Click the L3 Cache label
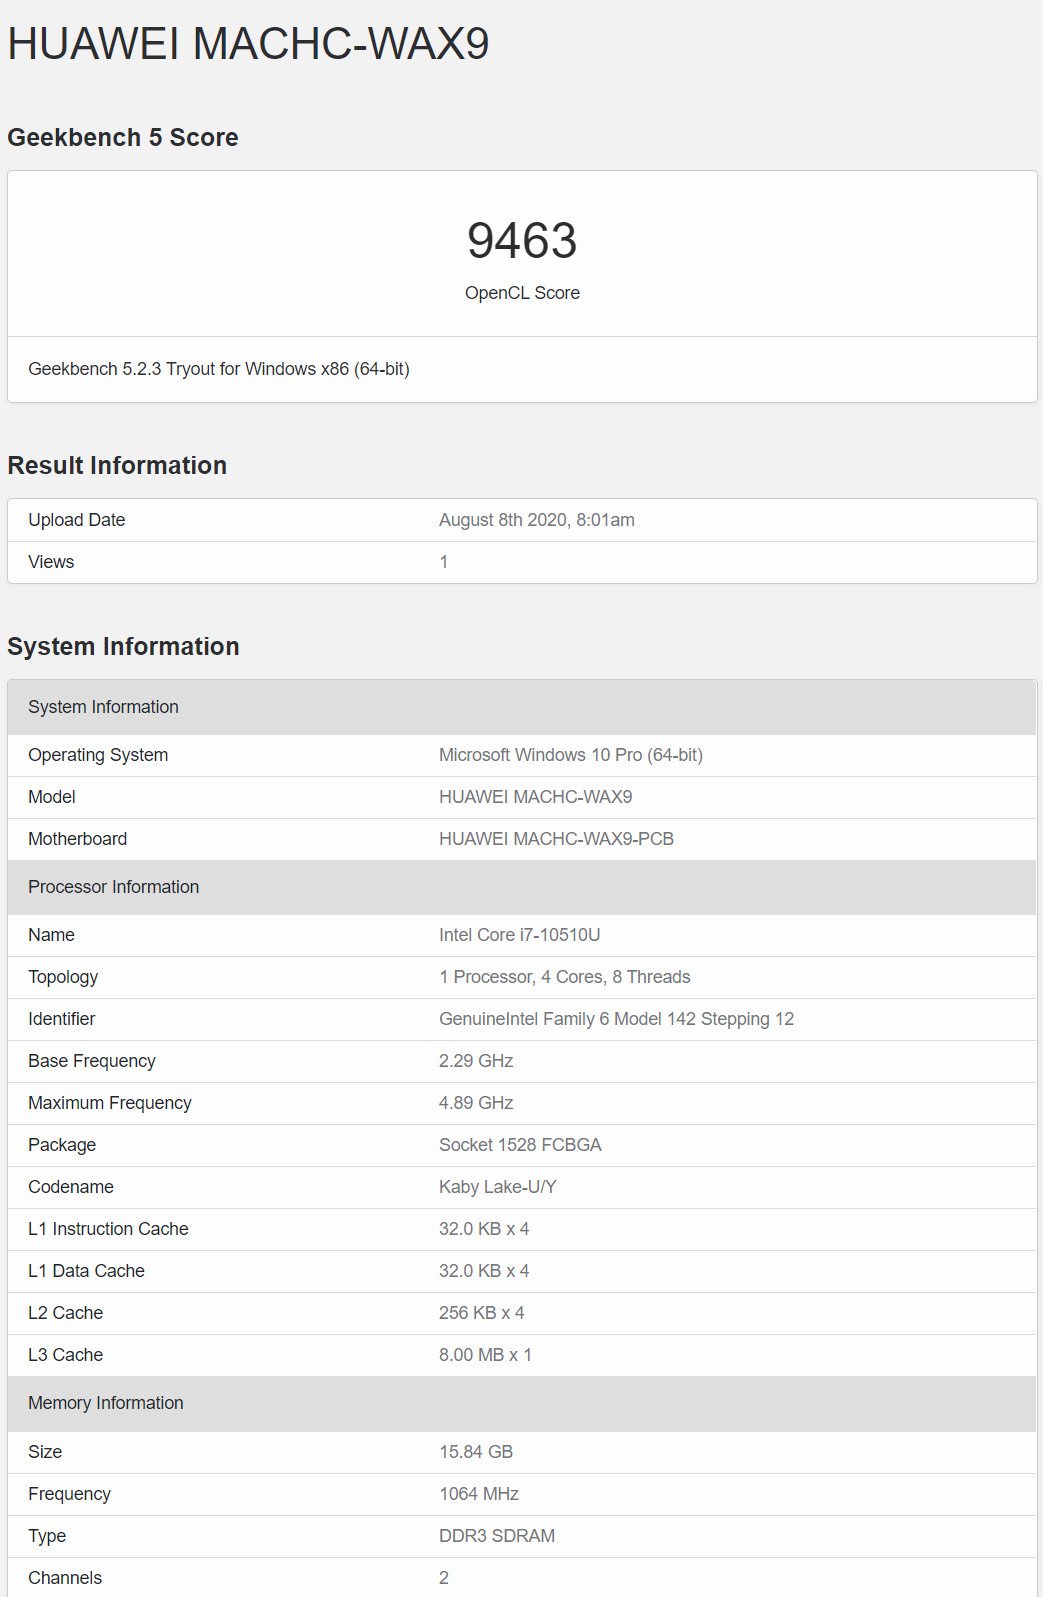This screenshot has height=1597, width=1043. coord(65,1355)
